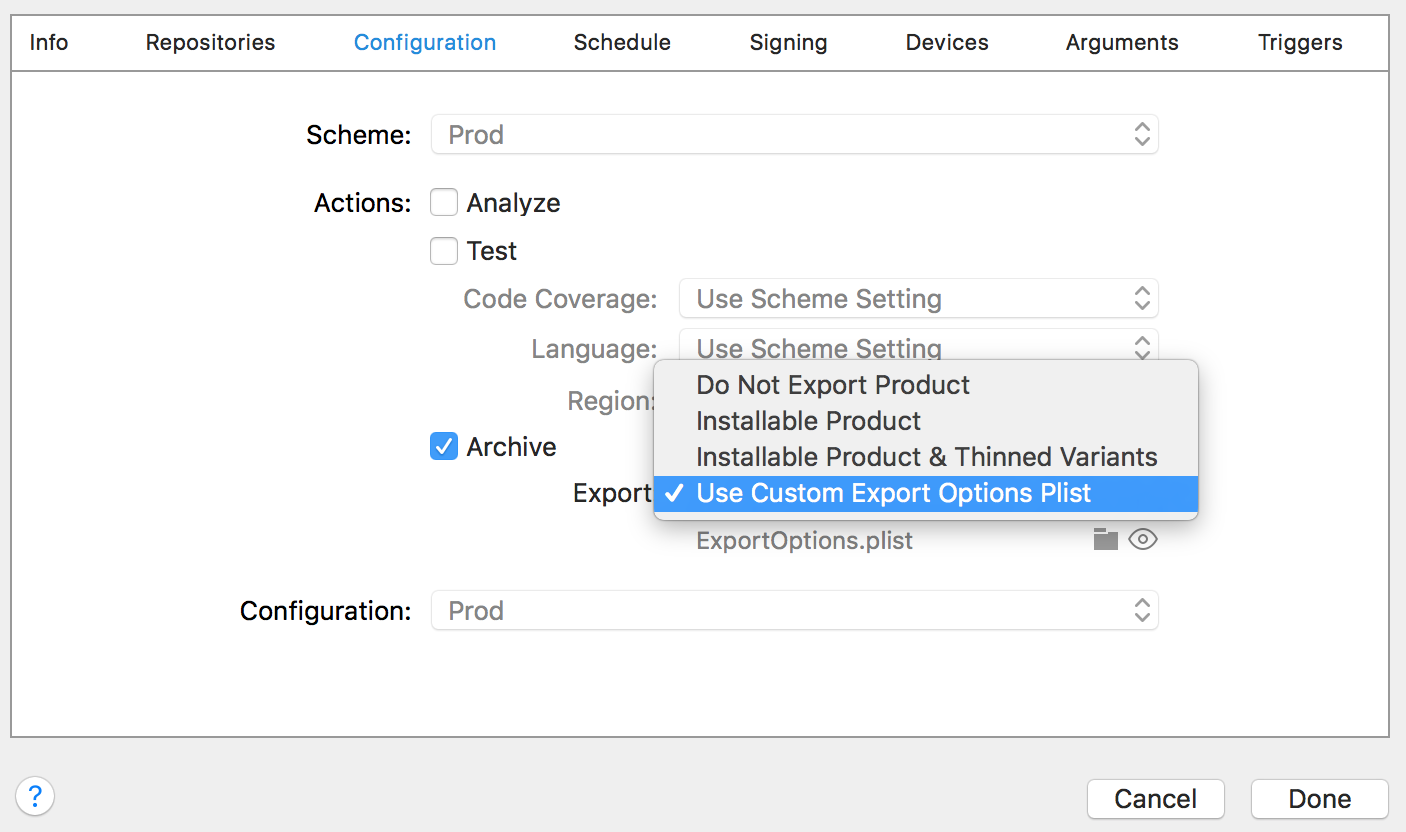
Task: Open the Language dropdown
Action: [918, 345]
